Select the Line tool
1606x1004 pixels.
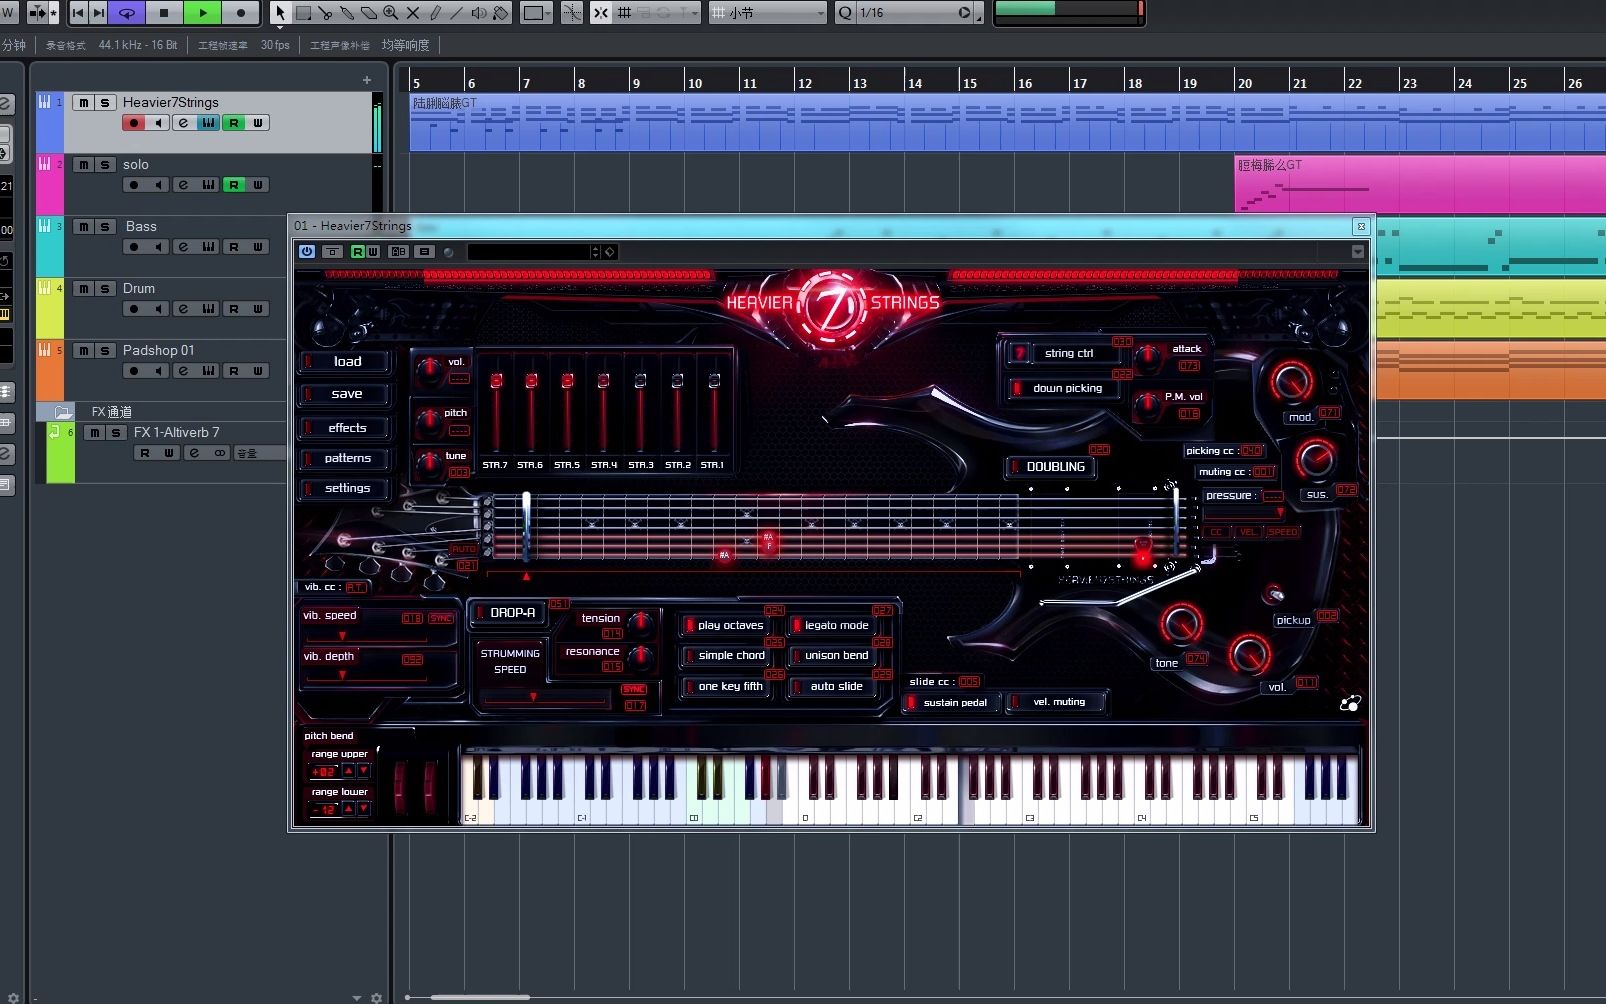click(x=457, y=12)
